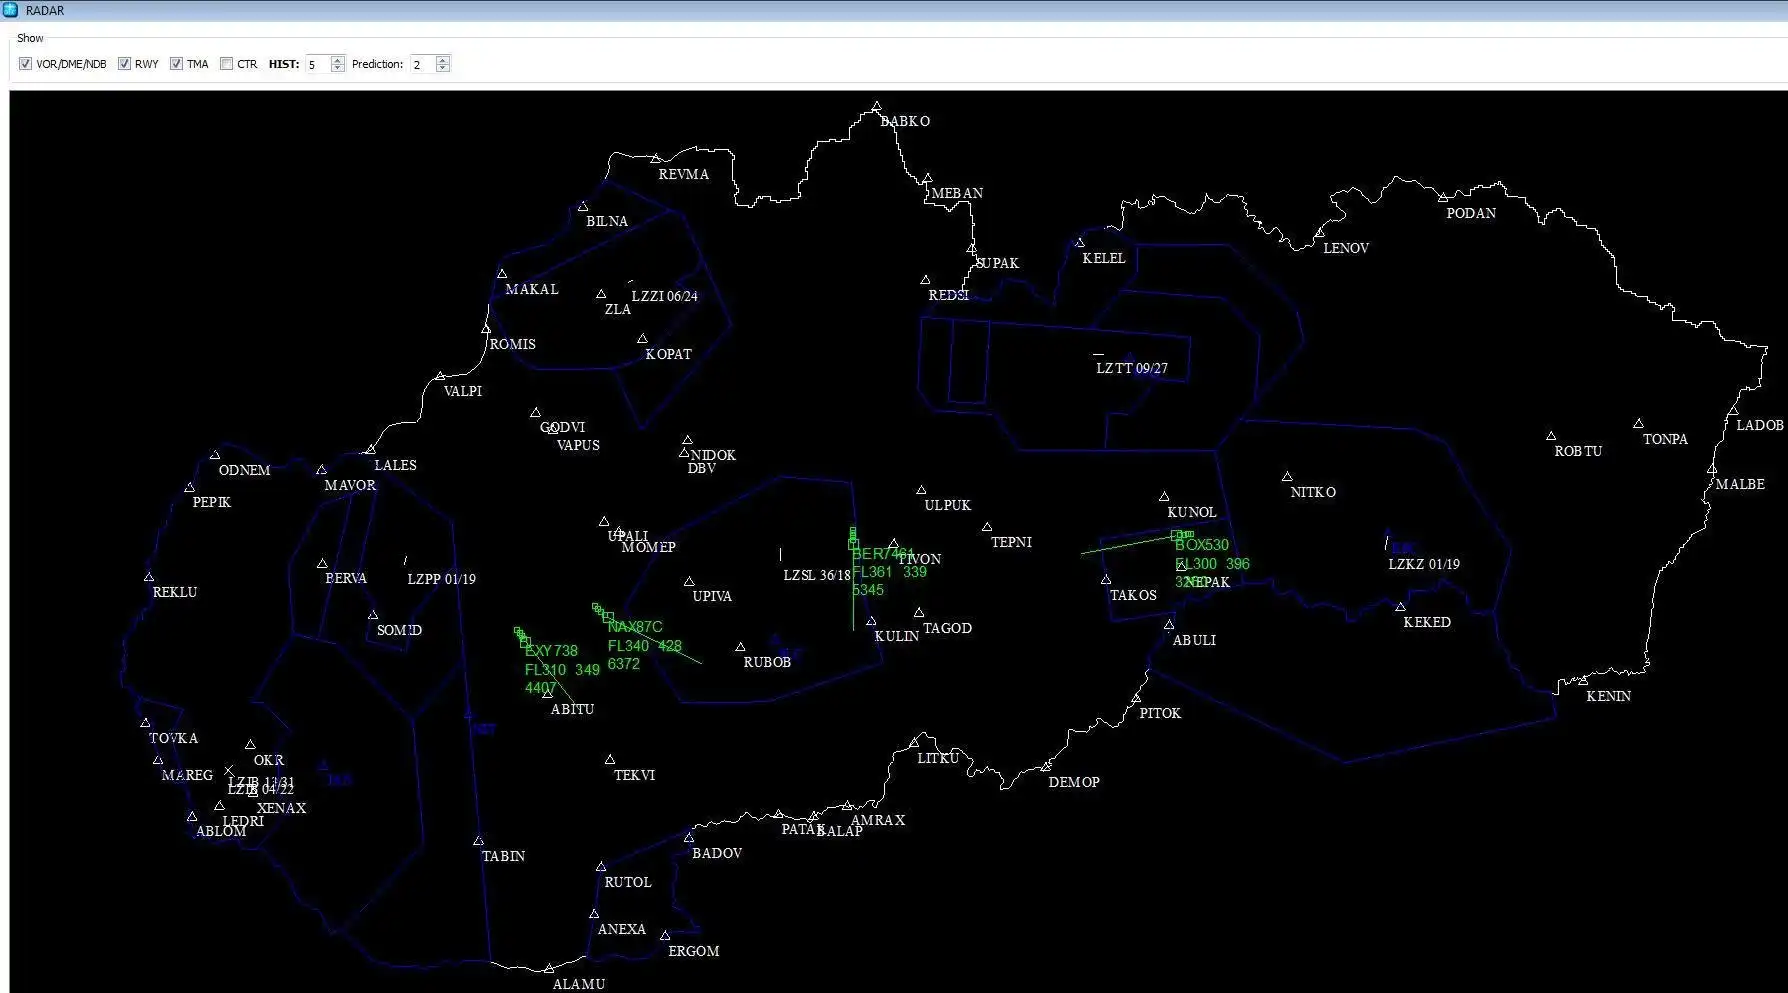The height and width of the screenshot is (993, 1788).
Task: Select the ULPUK waypoint triangle
Action: click(921, 490)
